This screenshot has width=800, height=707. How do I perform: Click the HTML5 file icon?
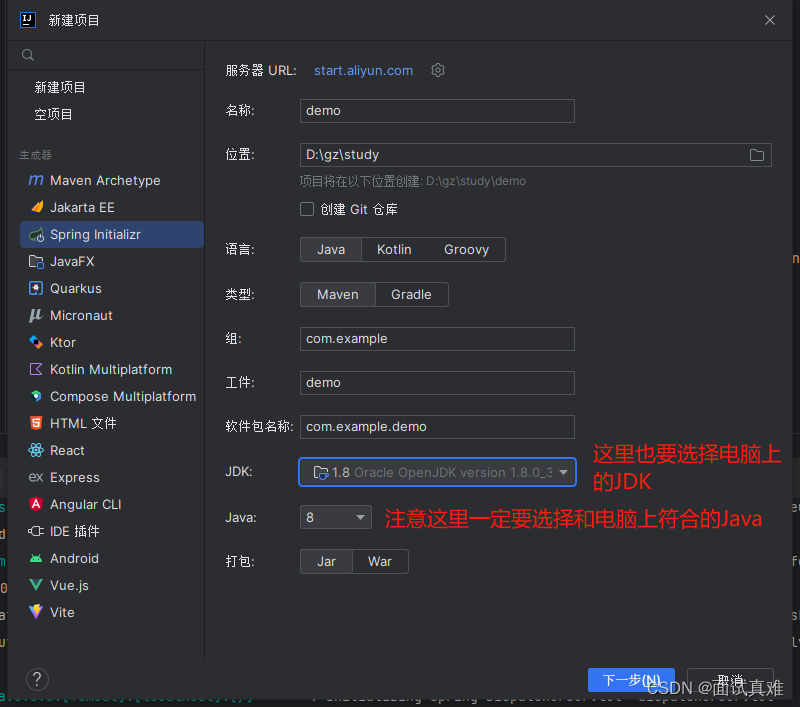[36, 423]
